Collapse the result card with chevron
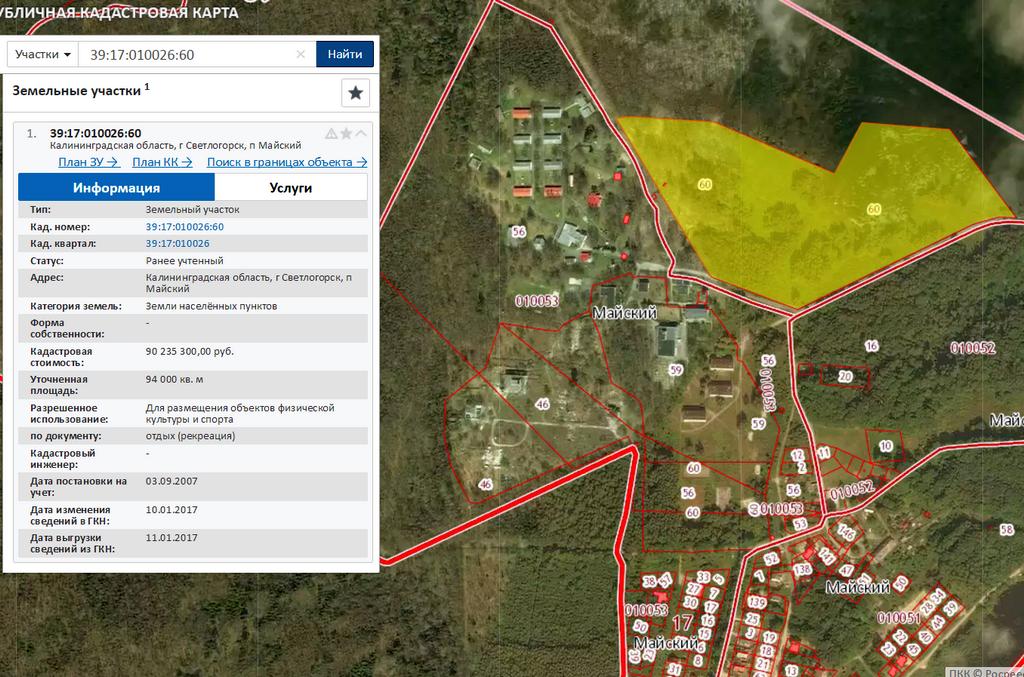Screen dimensions: 1024x677 pos(361,134)
